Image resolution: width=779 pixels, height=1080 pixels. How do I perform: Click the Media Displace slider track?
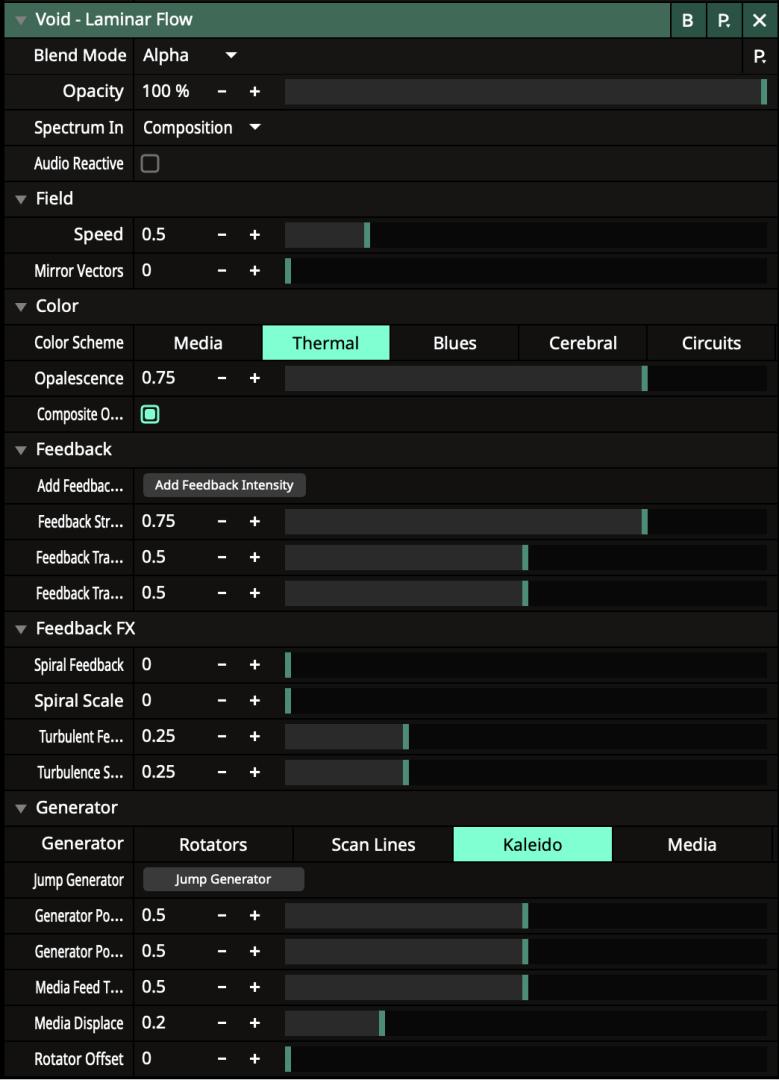click(526, 1023)
